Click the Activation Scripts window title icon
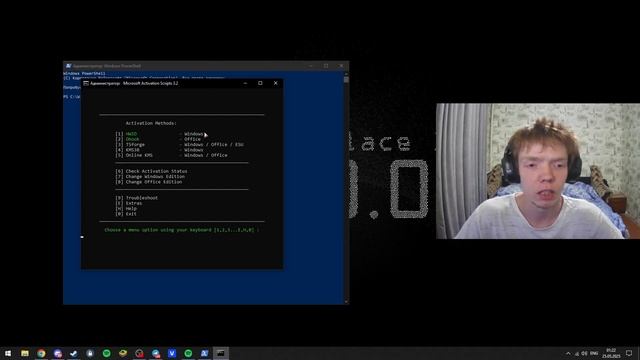 pyautogui.click(x=86, y=83)
